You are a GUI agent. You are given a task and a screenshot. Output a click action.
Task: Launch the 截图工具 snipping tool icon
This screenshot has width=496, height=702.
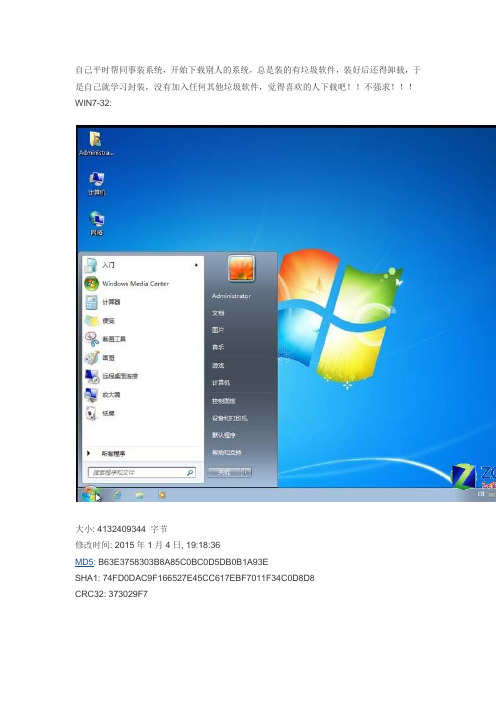tap(91, 339)
